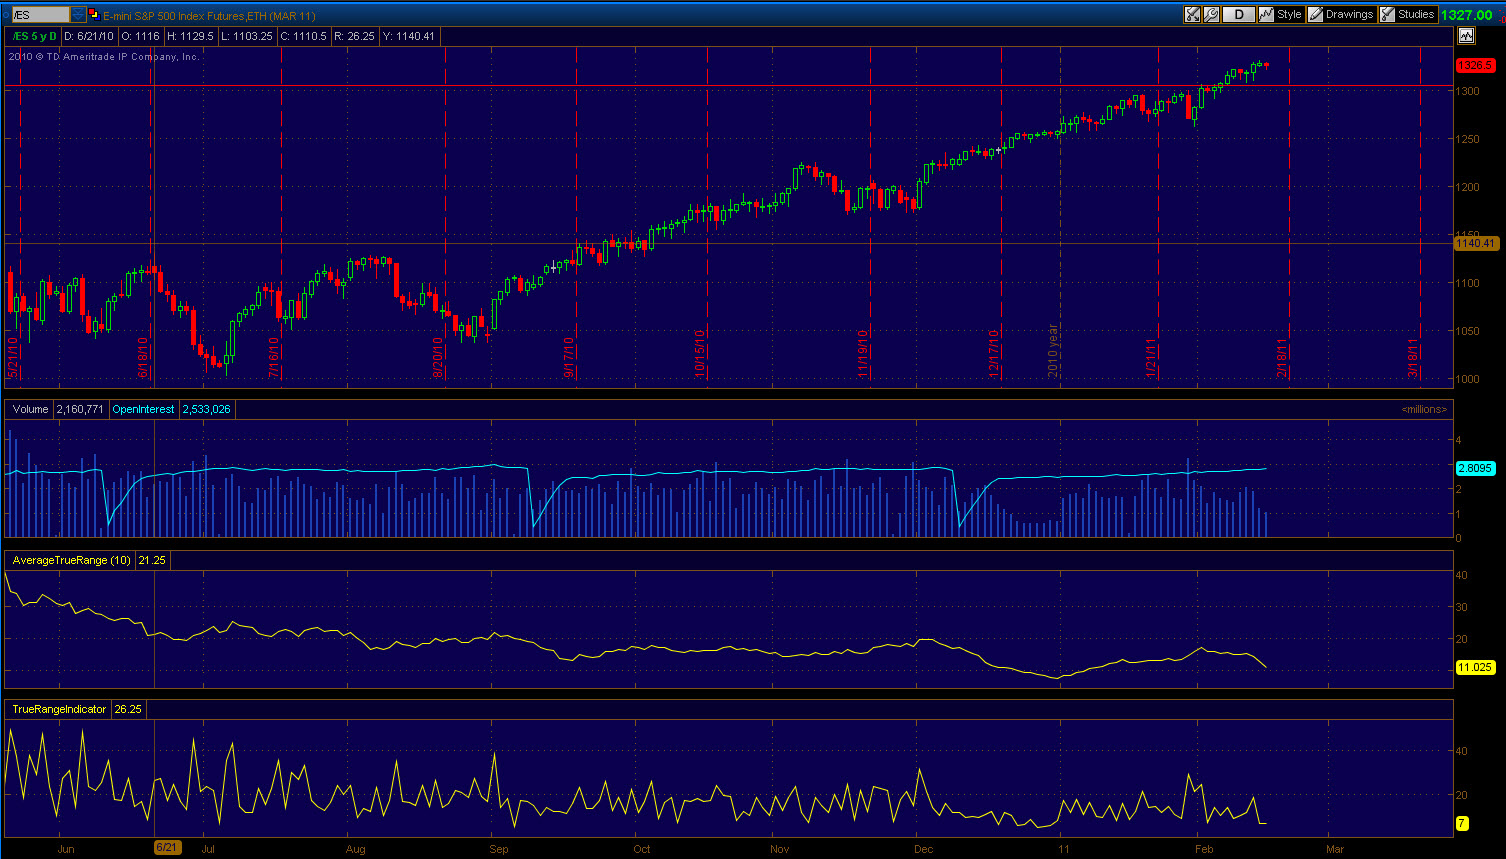This screenshot has width=1506, height=859.
Task: Open the Drawings menu
Action: tap(1341, 14)
